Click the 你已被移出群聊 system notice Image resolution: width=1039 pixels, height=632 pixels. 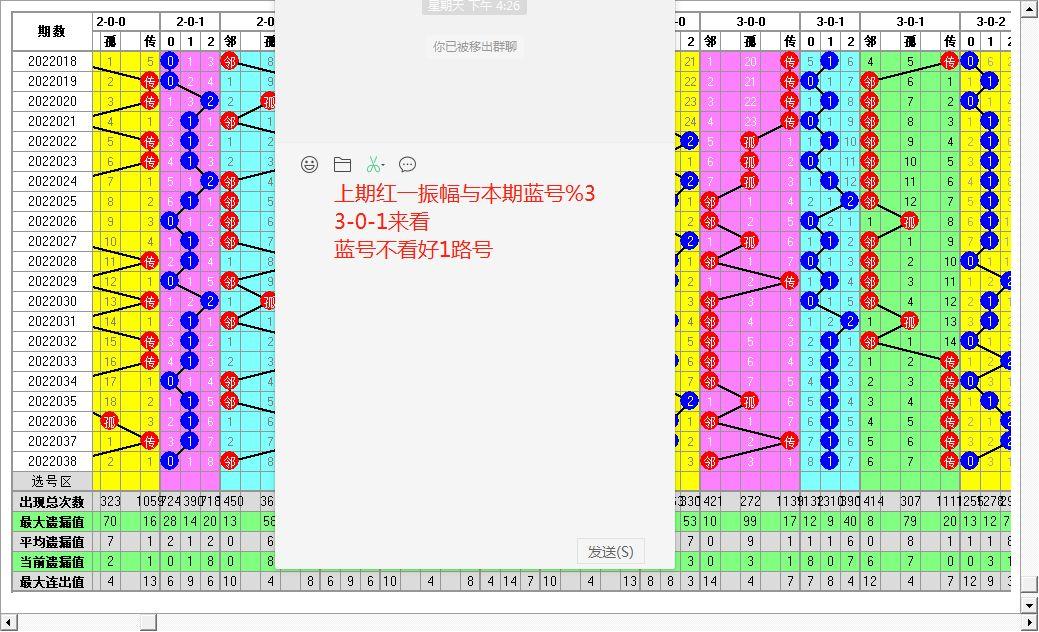point(475,46)
